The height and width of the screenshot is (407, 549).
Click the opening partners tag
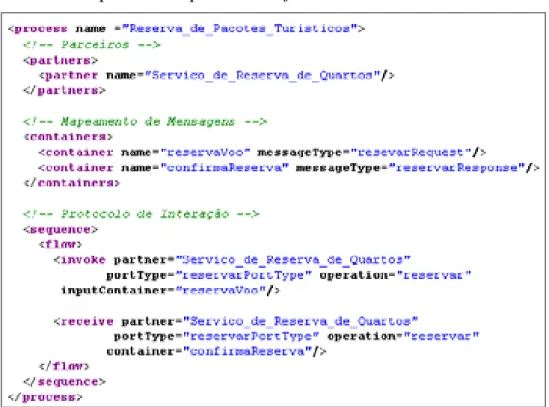click(x=60, y=60)
